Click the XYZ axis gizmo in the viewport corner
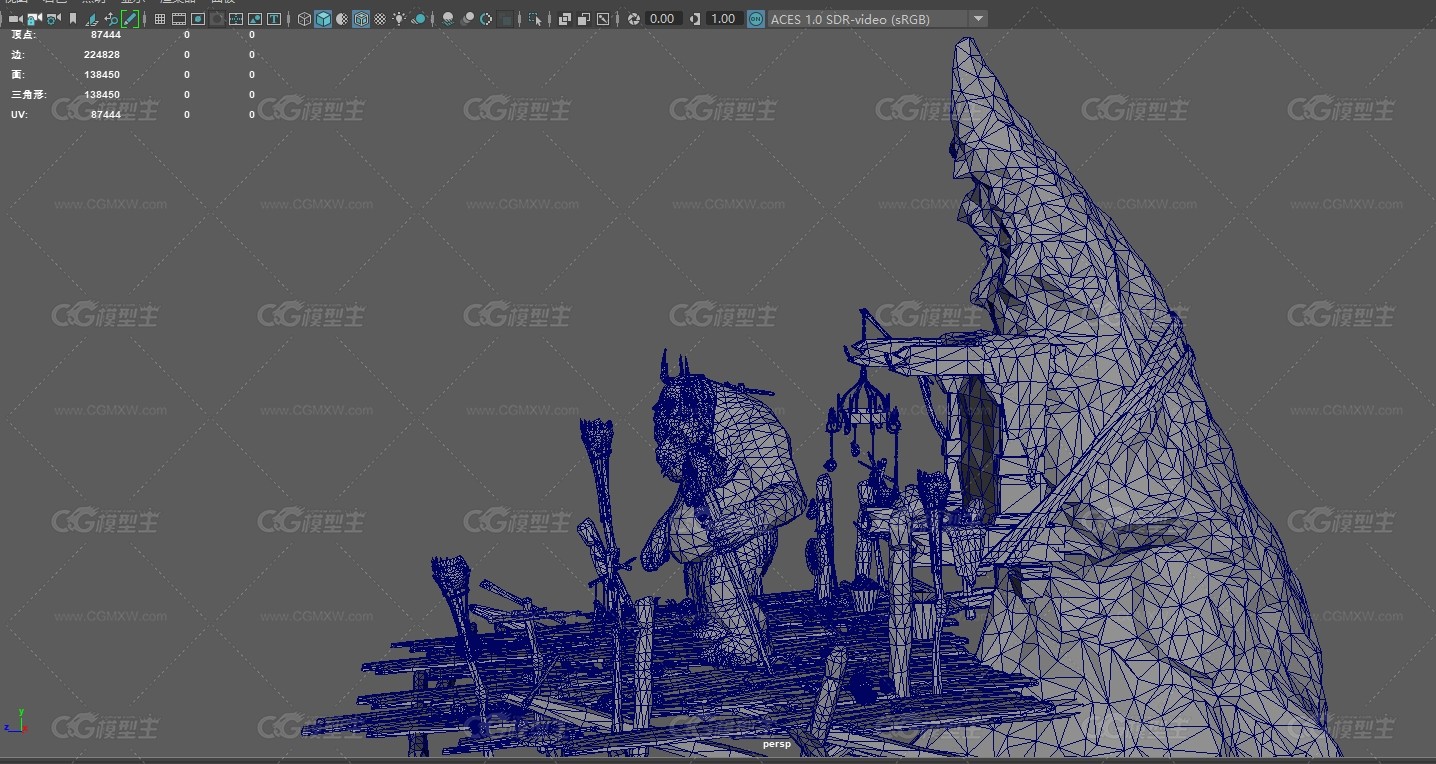This screenshot has height=764, width=1436. click(14, 722)
